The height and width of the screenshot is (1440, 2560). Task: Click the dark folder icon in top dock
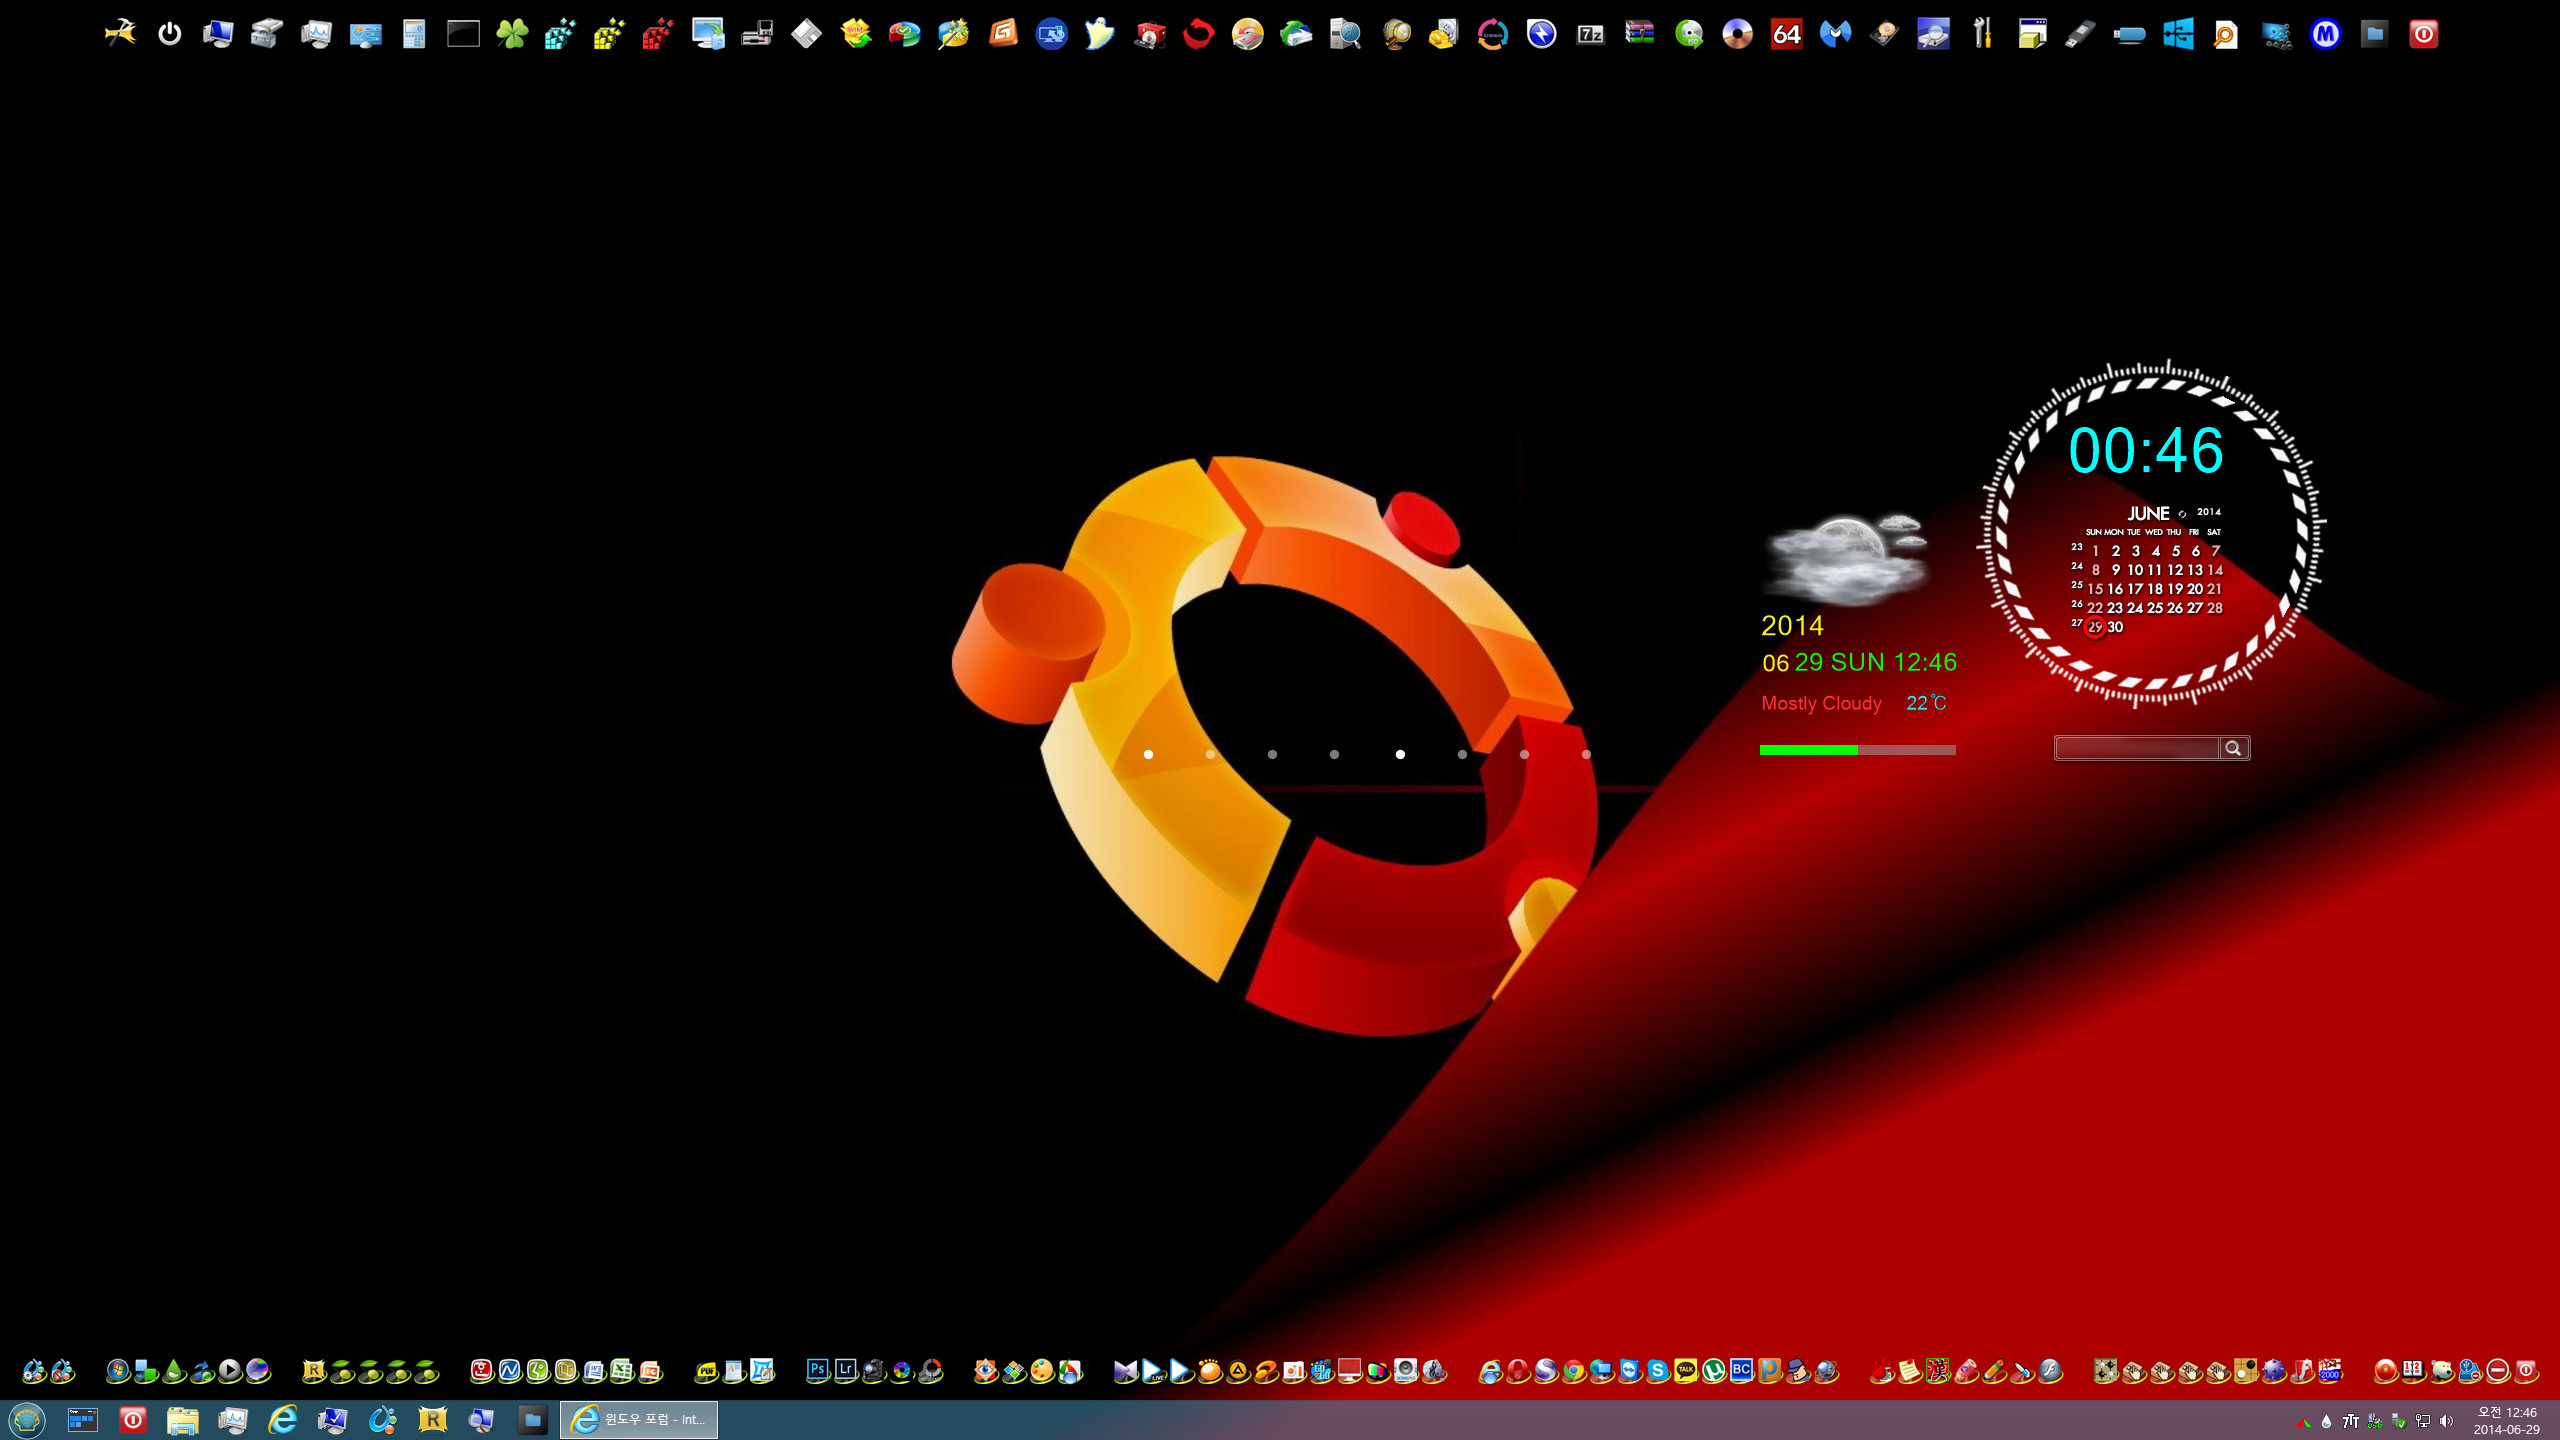[2374, 34]
